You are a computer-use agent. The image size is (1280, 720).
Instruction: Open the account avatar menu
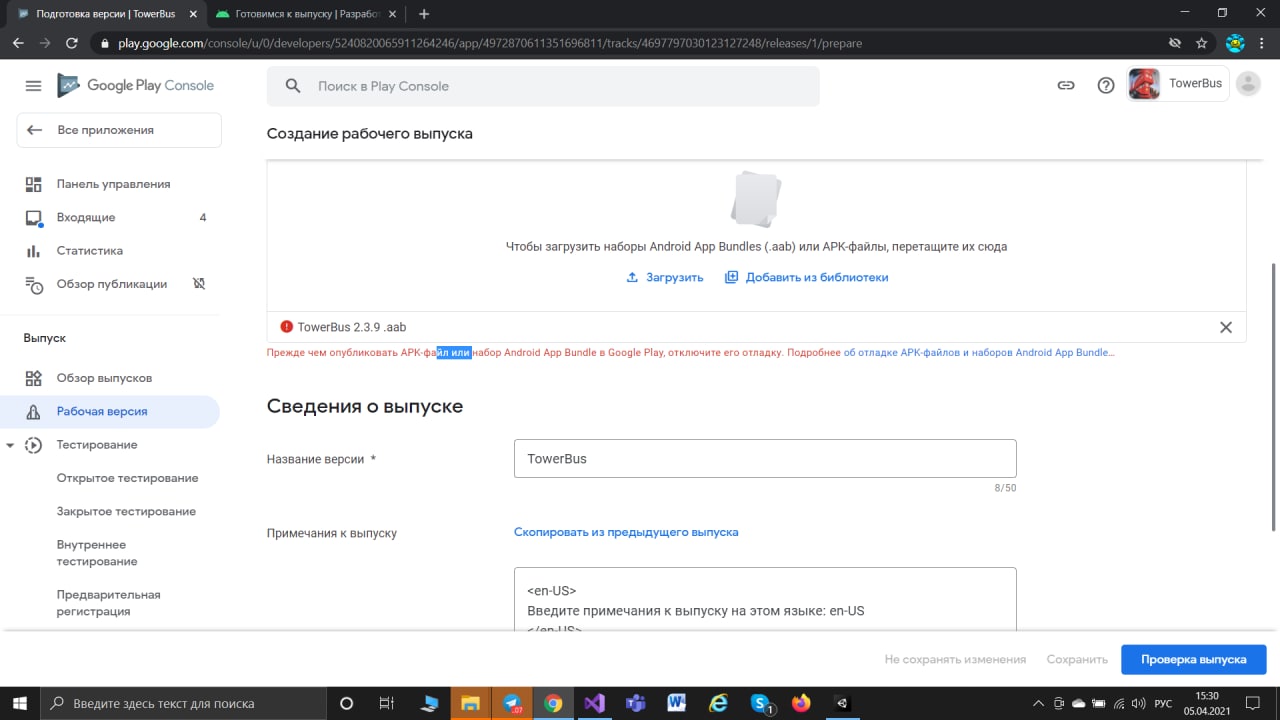coord(1248,84)
